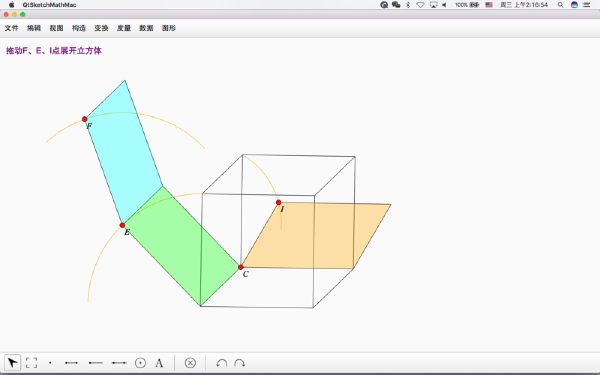Open Spotlight search in the menu bar
Screen dimensions: 600x375
pos(560,5)
